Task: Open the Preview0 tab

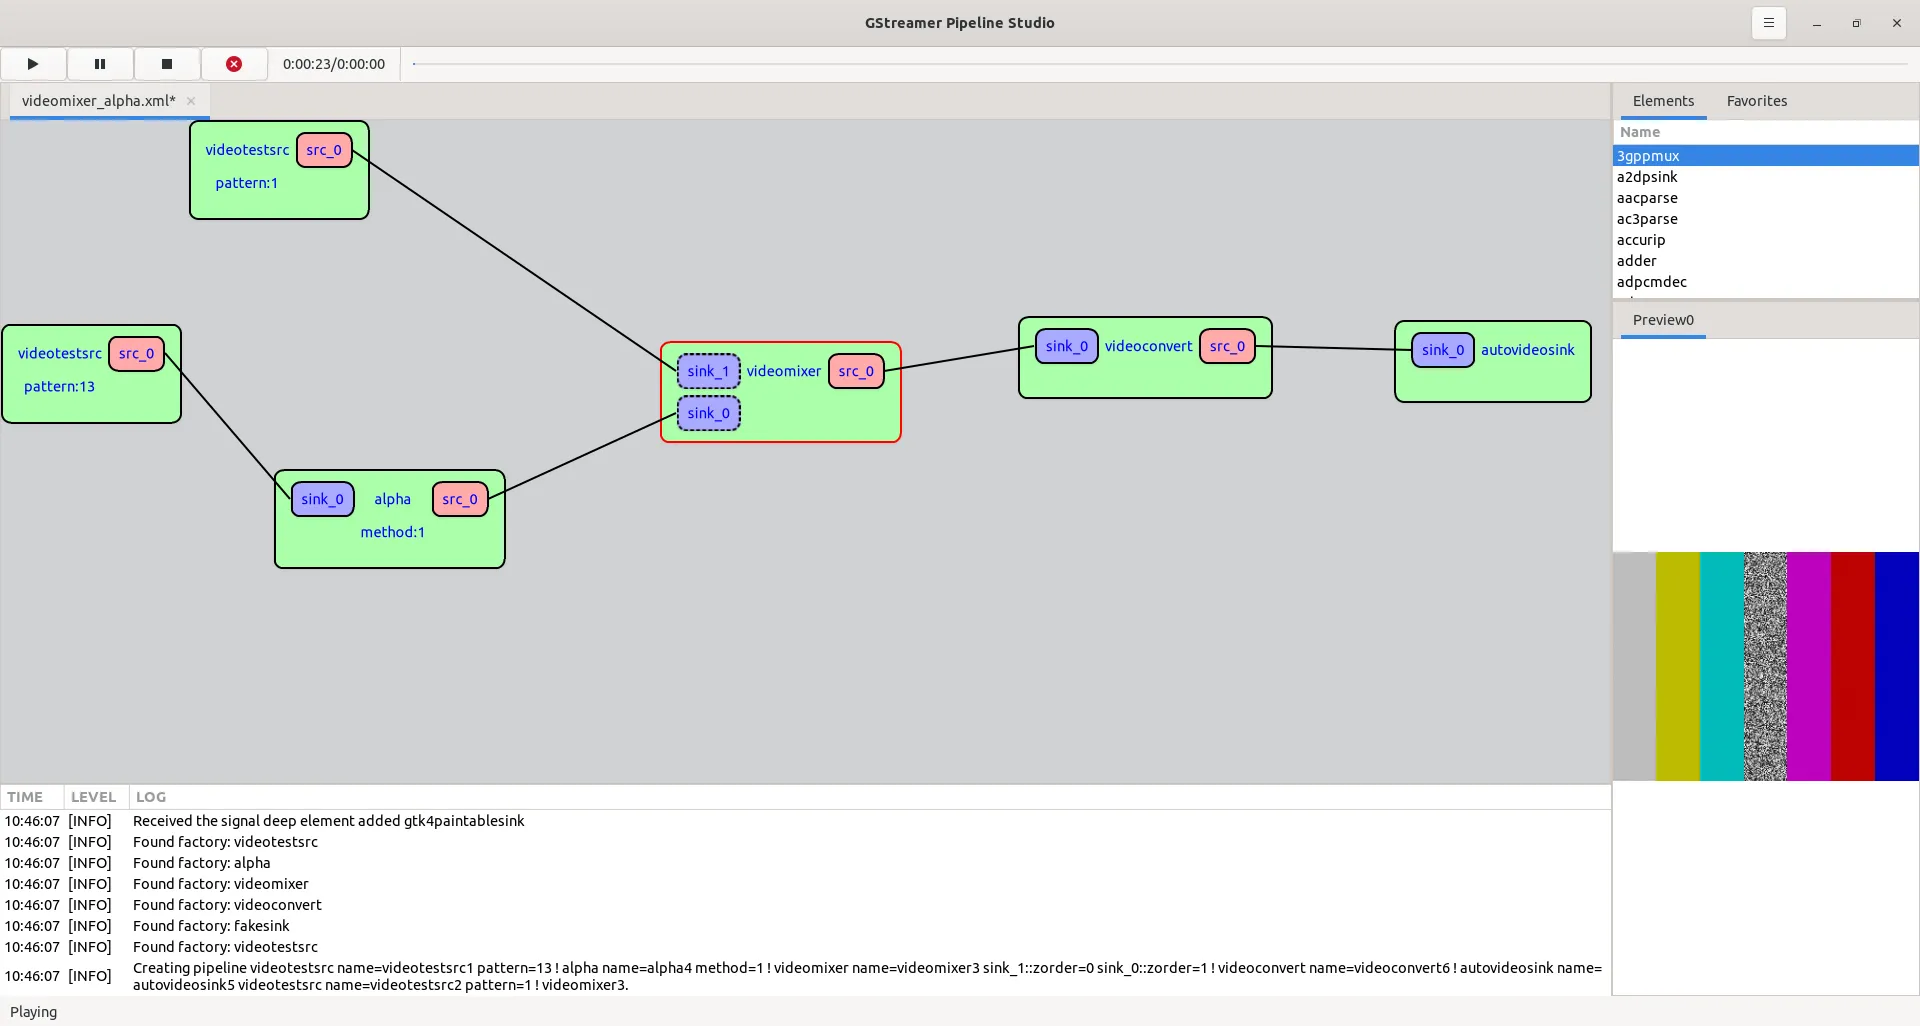Action: [1663, 320]
